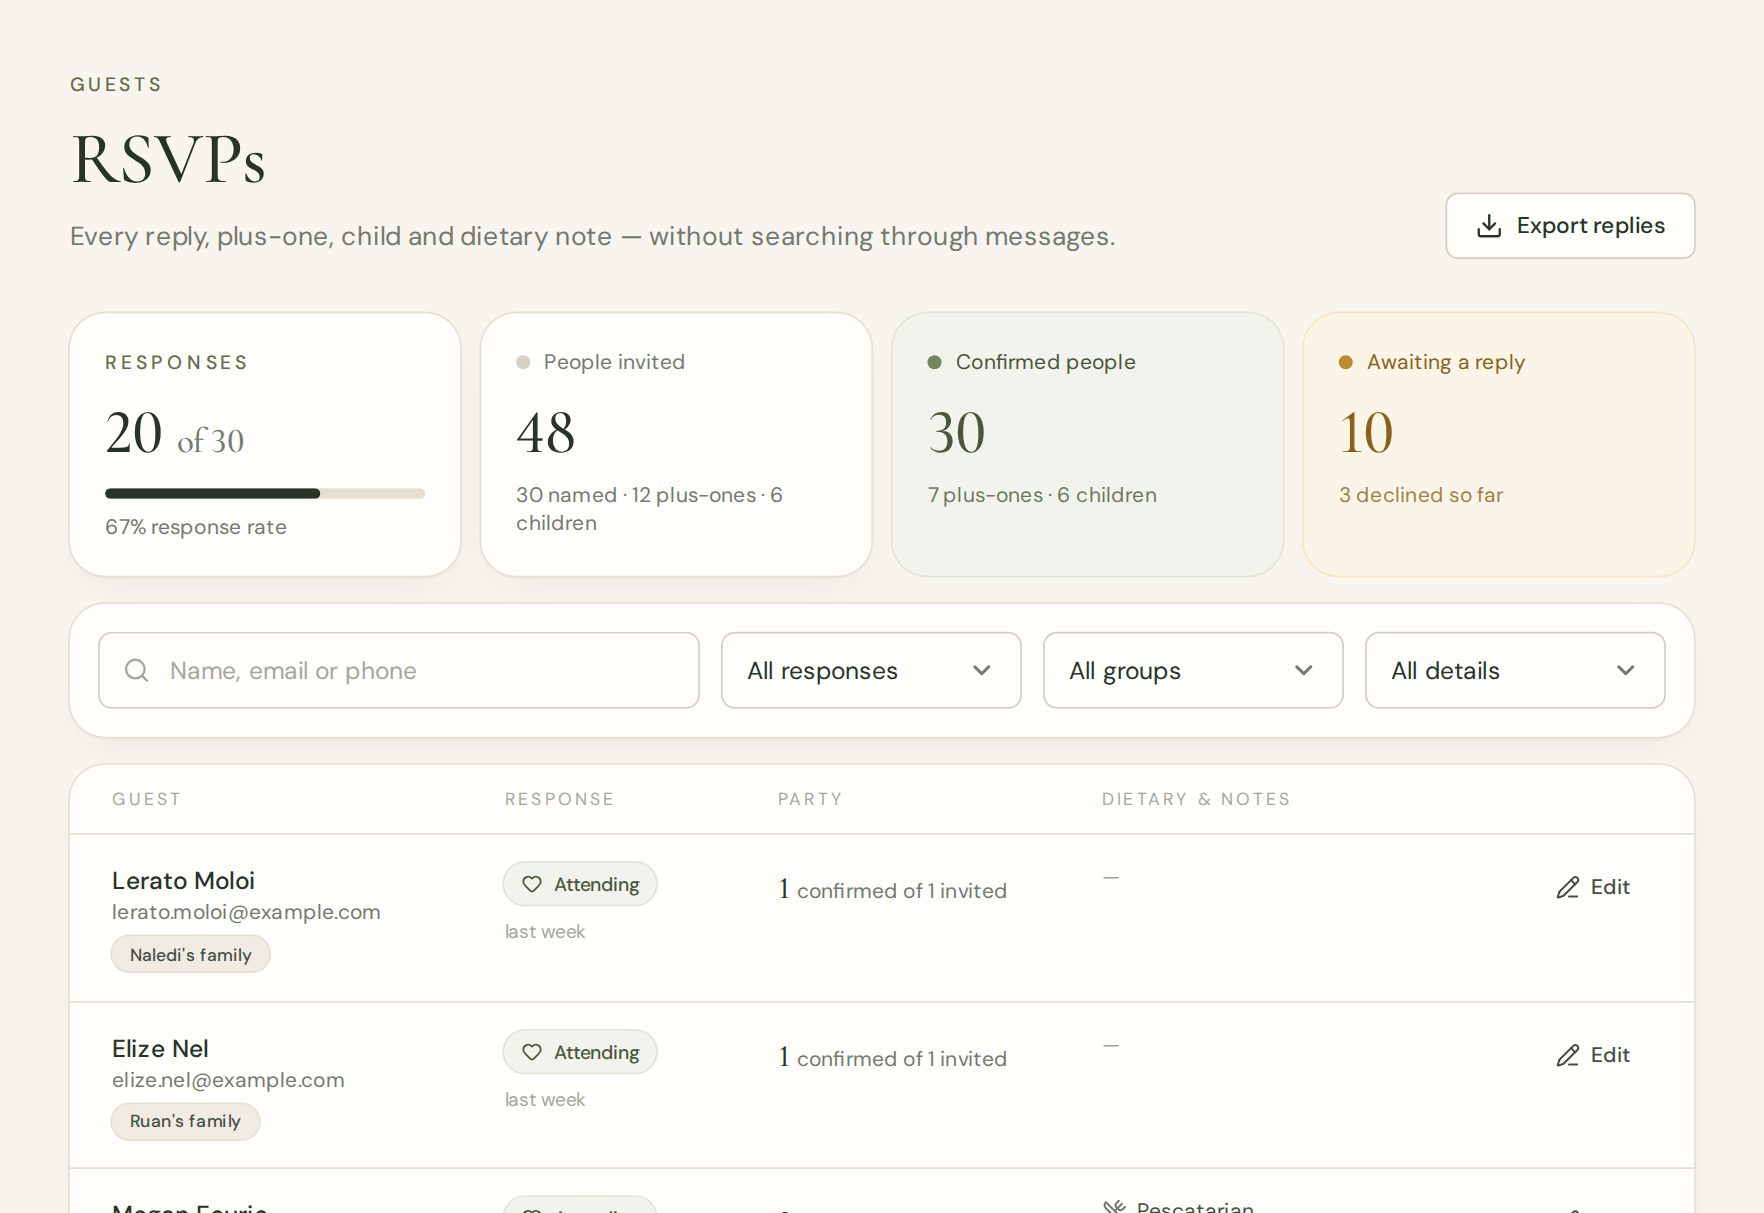This screenshot has width=1764, height=1213.
Task: Open the People invited card
Action: click(x=676, y=444)
